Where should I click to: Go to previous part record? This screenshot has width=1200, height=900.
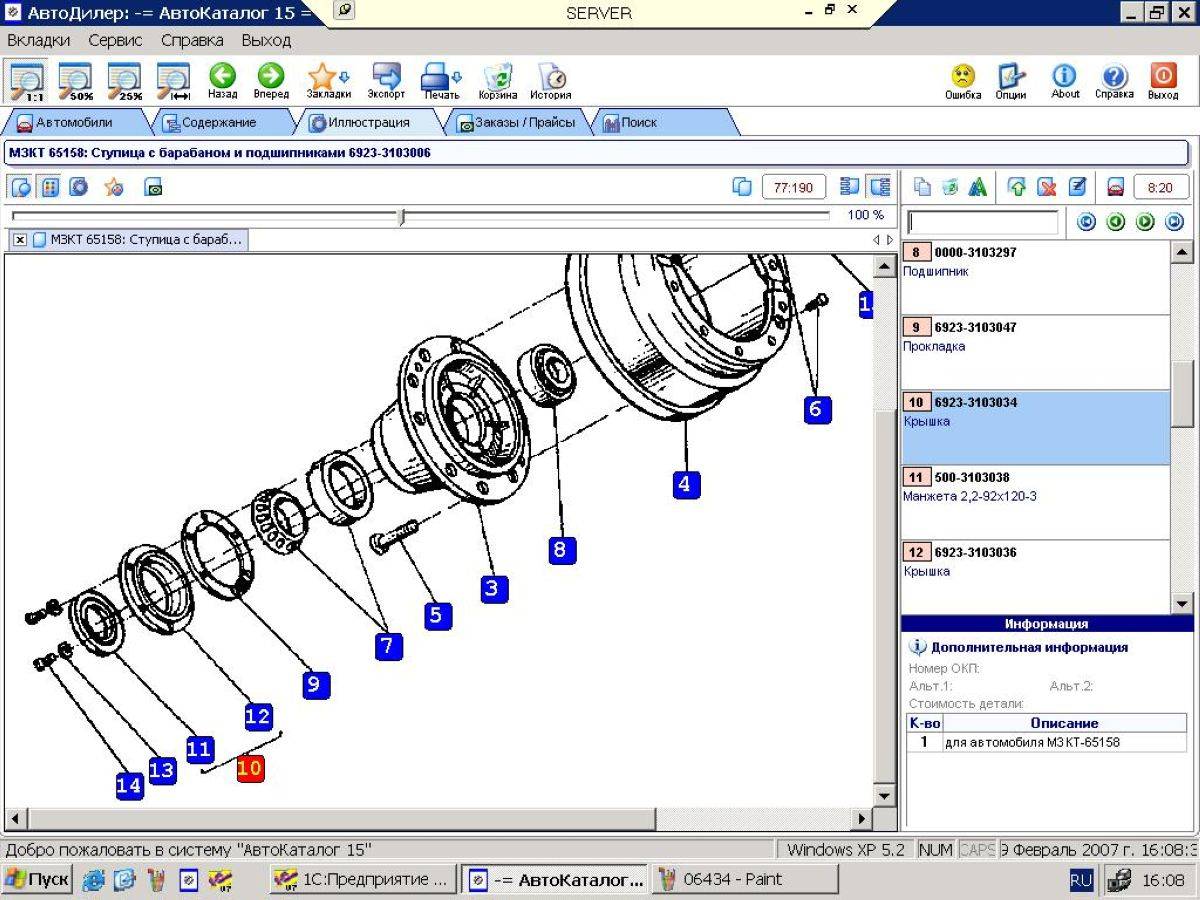(1116, 222)
